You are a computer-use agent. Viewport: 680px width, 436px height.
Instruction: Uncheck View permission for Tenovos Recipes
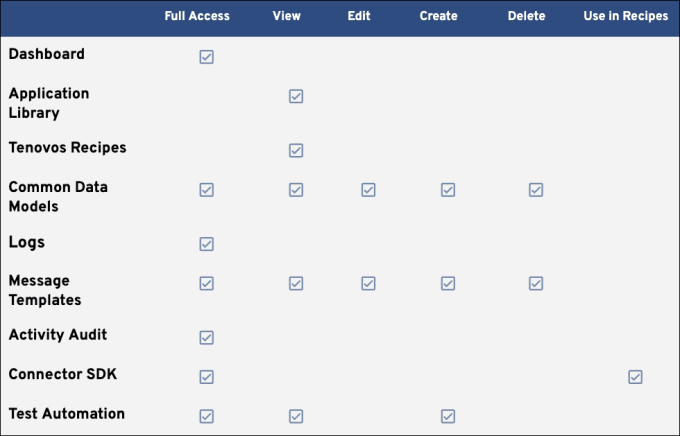tap(295, 150)
